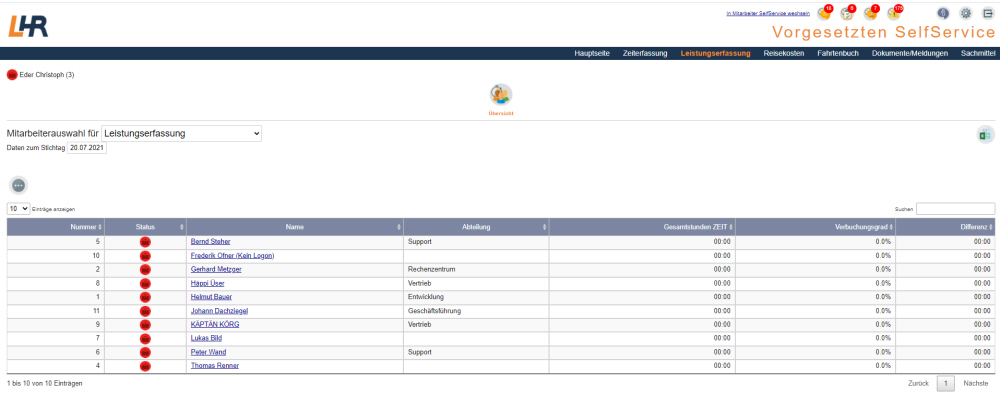Sort by Gesamtstunden ZEIT column

pos(642,227)
